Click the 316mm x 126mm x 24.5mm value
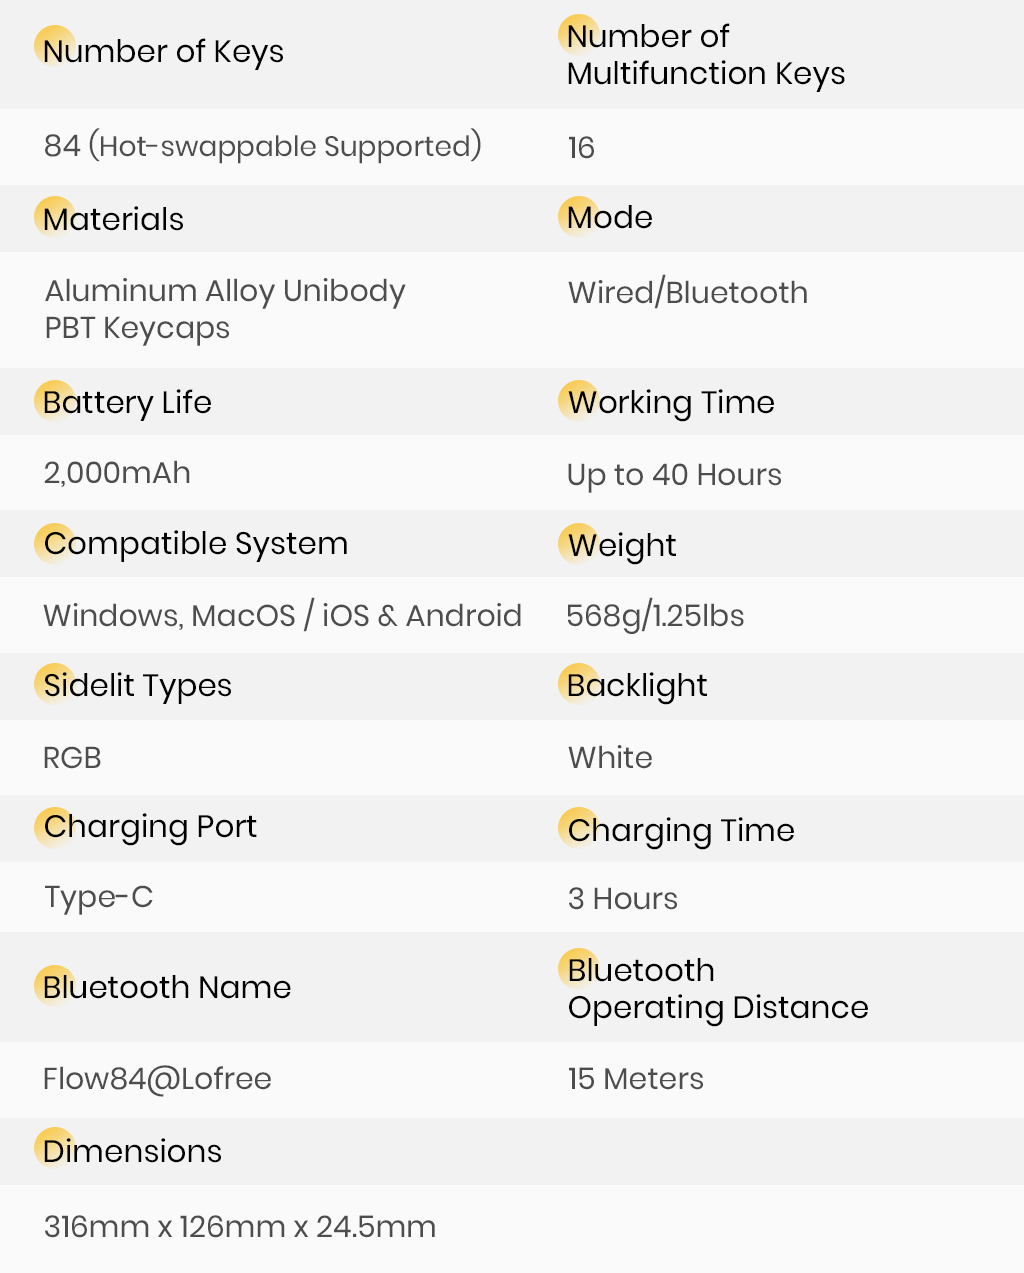The height and width of the screenshot is (1273, 1024). [x=240, y=1227]
